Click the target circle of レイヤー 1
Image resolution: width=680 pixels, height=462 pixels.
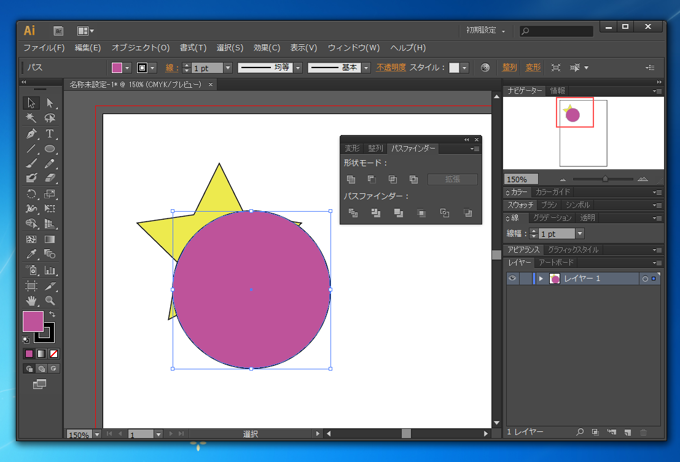point(645,279)
